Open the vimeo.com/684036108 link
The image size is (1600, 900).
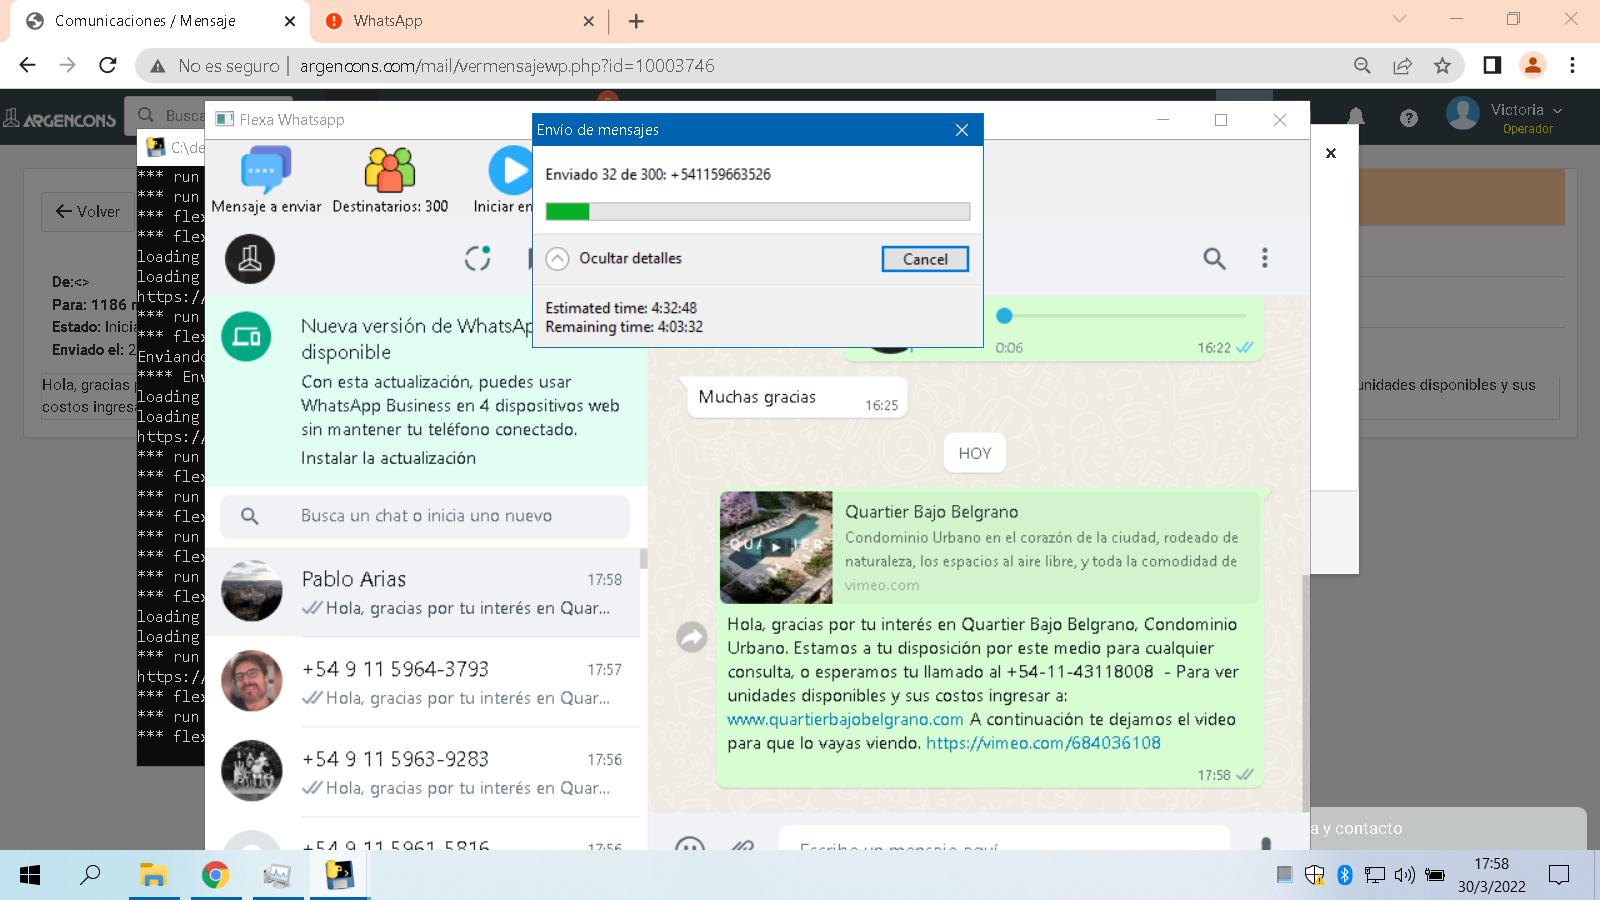click(1043, 743)
